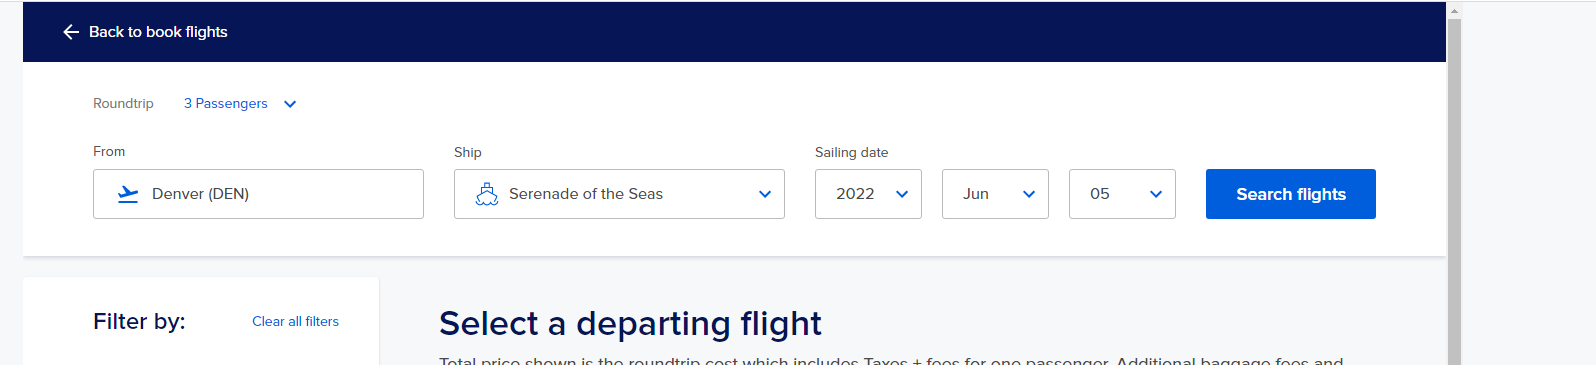Open the Jun sailing month dropdown
The image size is (1596, 365).
995,194
